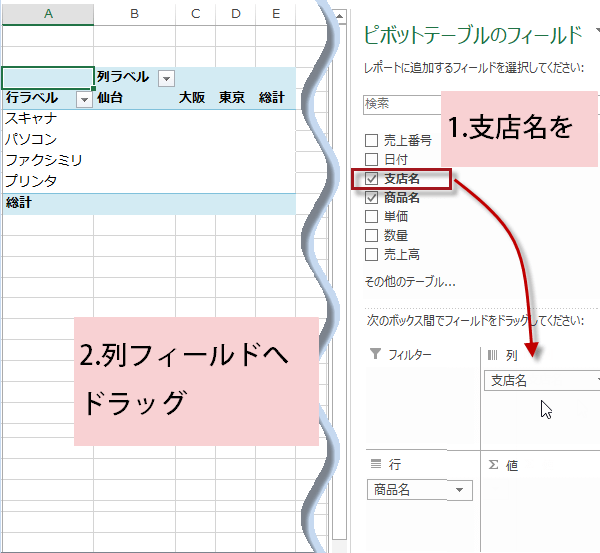This screenshot has width=600, height=553.
Task: Select column A header
Action: pos(48,14)
